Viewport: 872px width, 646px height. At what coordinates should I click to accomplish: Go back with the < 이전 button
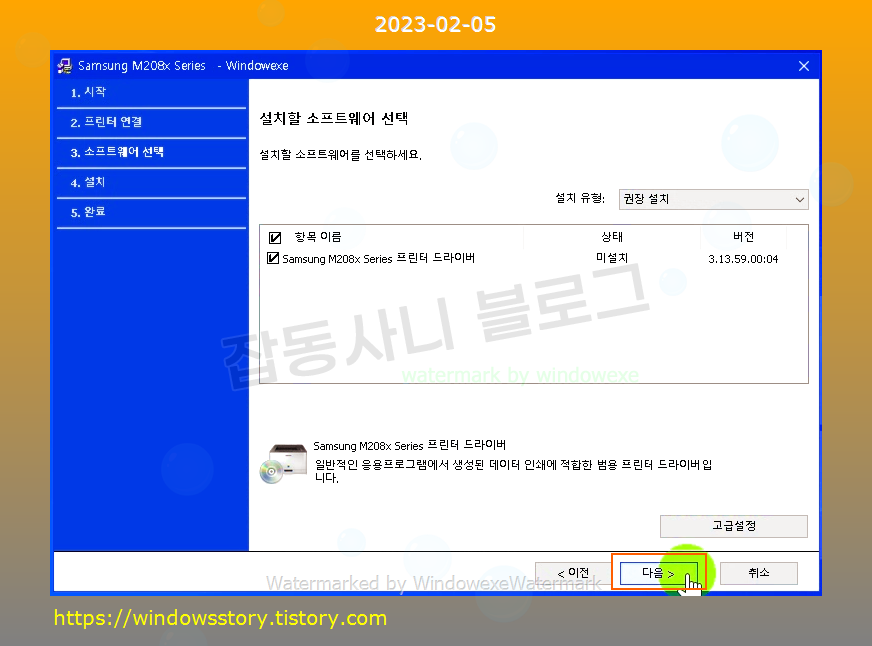point(573,573)
